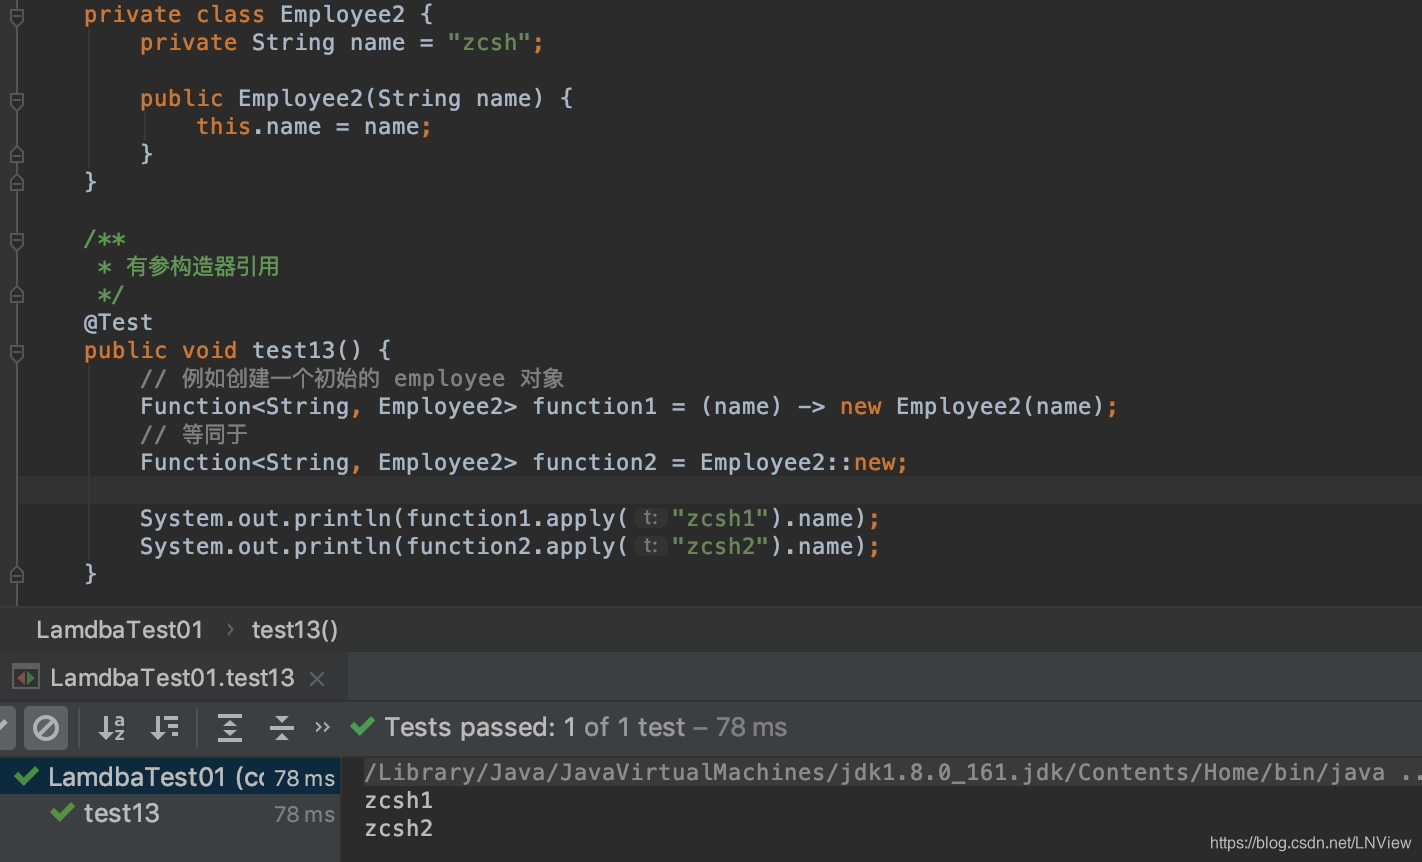1422x862 pixels.
Task: Click green checkmark beside test13 tree row
Action: click(63, 813)
